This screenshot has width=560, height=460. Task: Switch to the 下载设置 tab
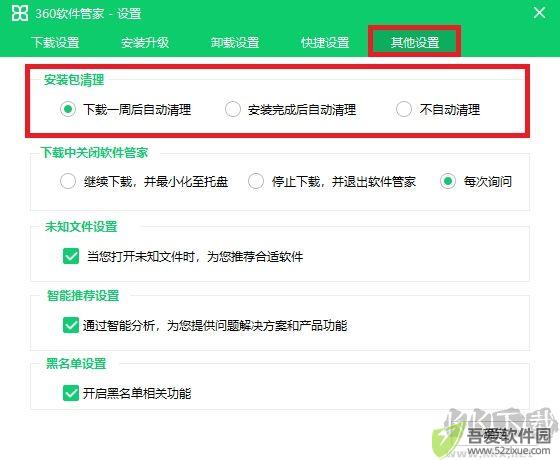55,42
